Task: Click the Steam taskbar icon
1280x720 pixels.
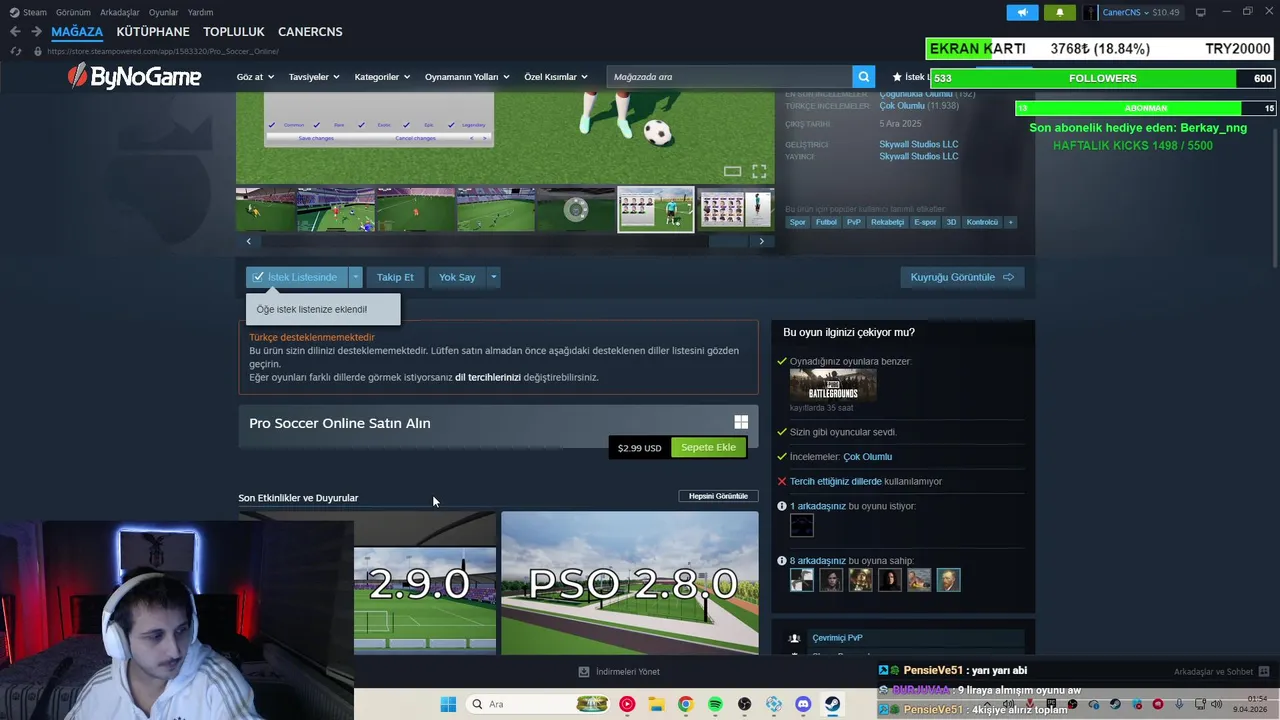Action: pos(832,704)
